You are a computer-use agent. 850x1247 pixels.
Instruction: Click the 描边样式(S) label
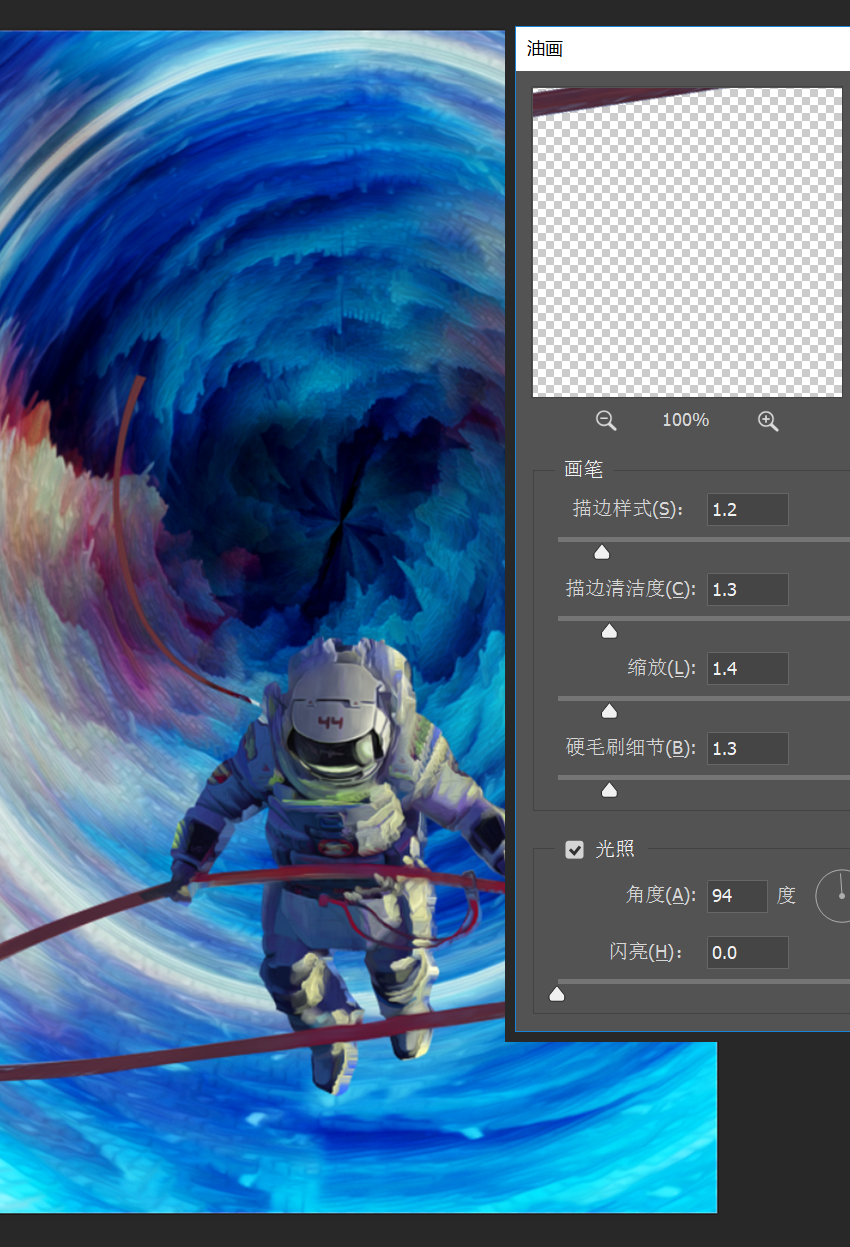pos(628,509)
